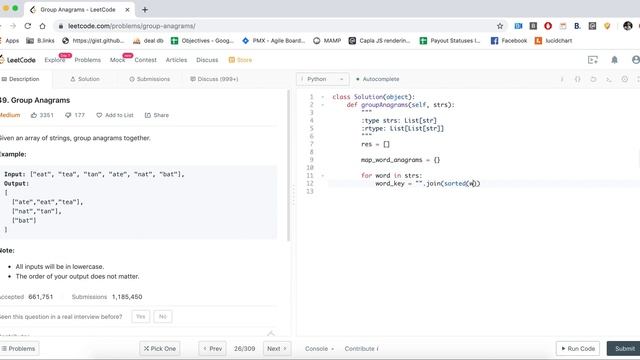
Task: Open the deal db bookmark
Action: (x=148, y=41)
